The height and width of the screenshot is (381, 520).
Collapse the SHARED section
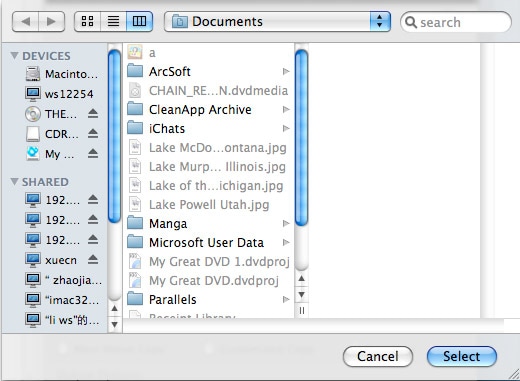pos(14,181)
